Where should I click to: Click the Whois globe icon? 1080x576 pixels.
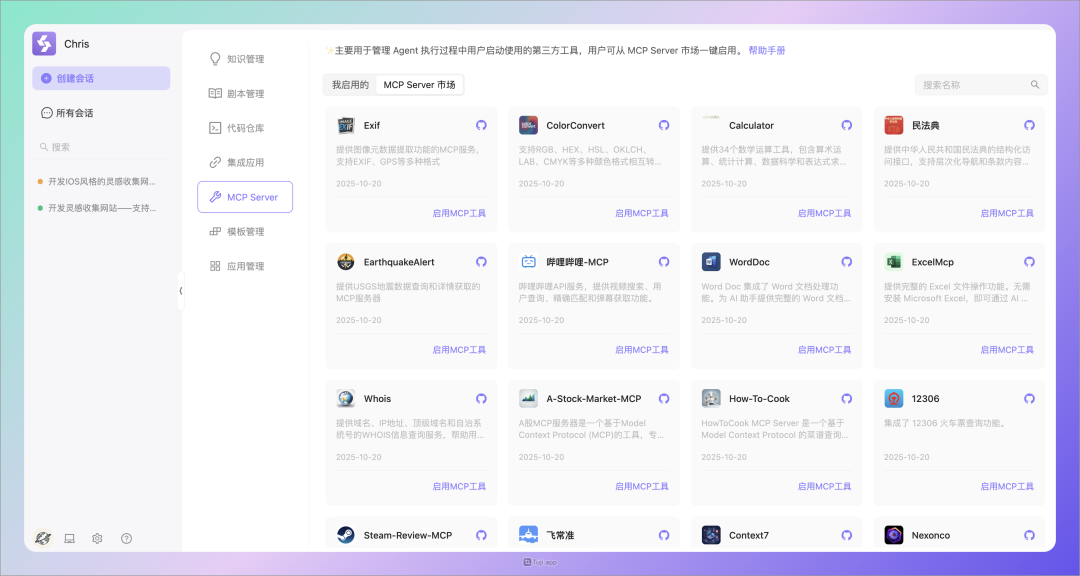pyautogui.click(x=346, y=399)
